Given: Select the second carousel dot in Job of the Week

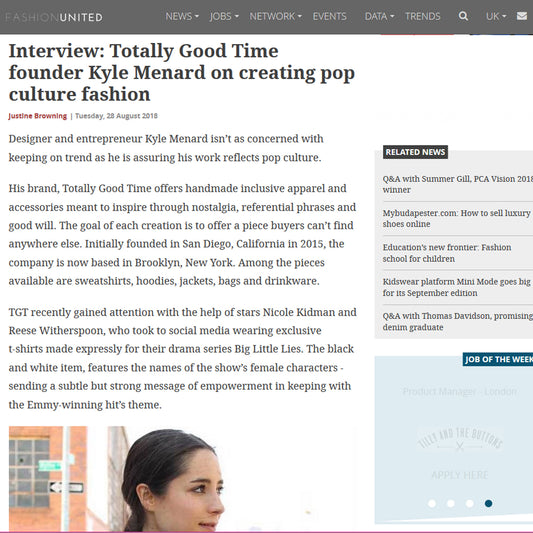Looking at the screenshot, I should click(451, 503).
